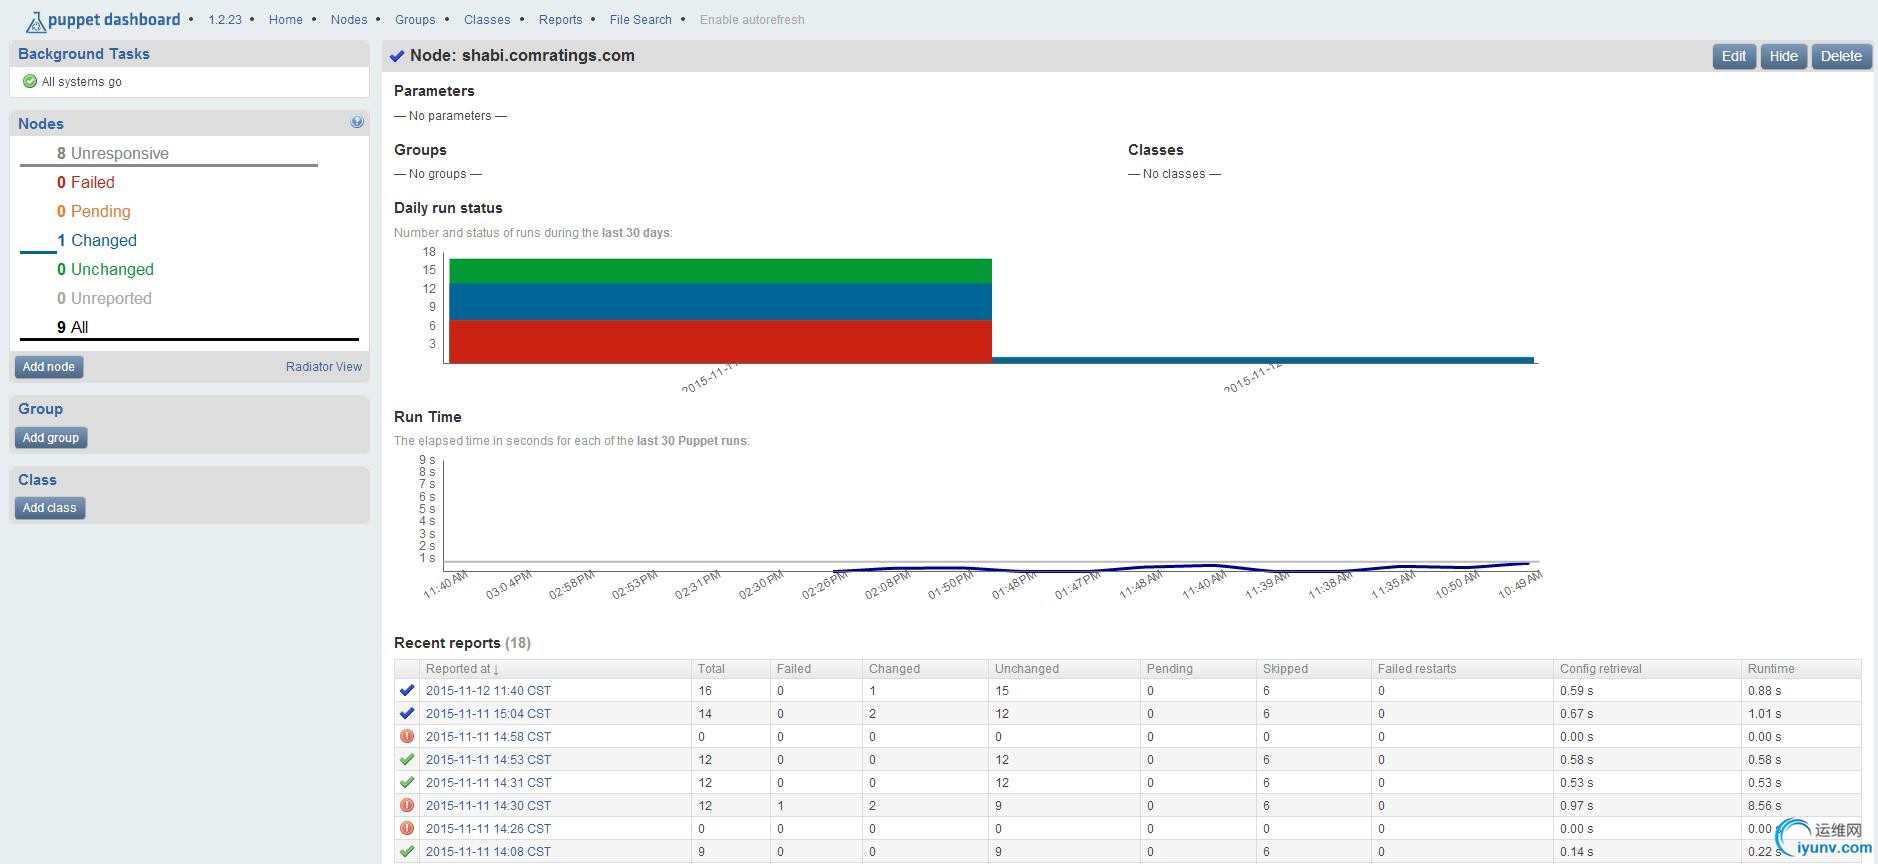Viewport: 1878px width, 864px height.
Task: Sort reports by the Reported at column
Action: click(461, 669)
